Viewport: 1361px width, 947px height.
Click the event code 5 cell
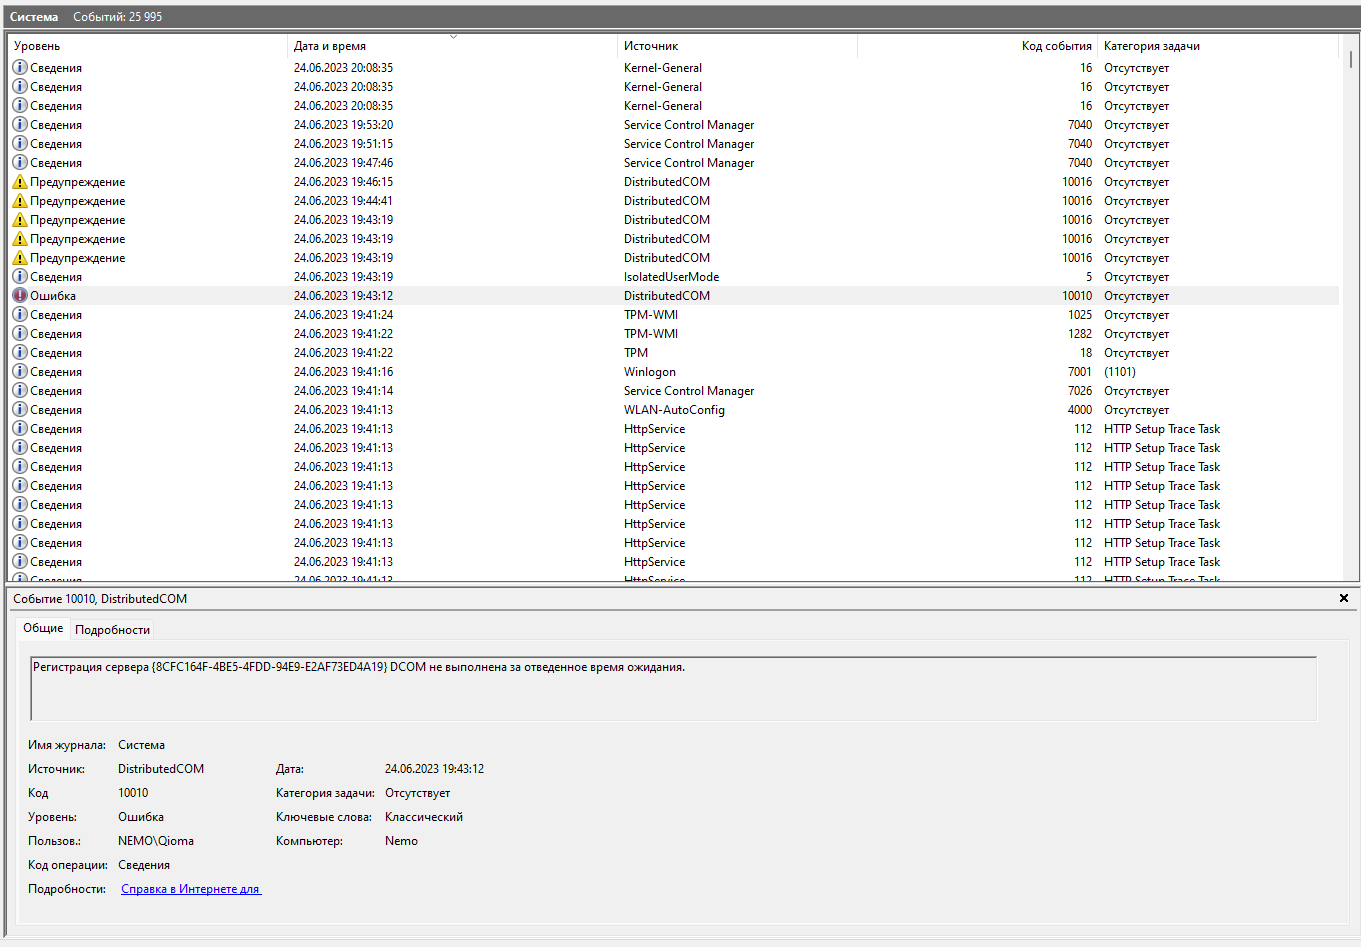tap(1089, 277)
